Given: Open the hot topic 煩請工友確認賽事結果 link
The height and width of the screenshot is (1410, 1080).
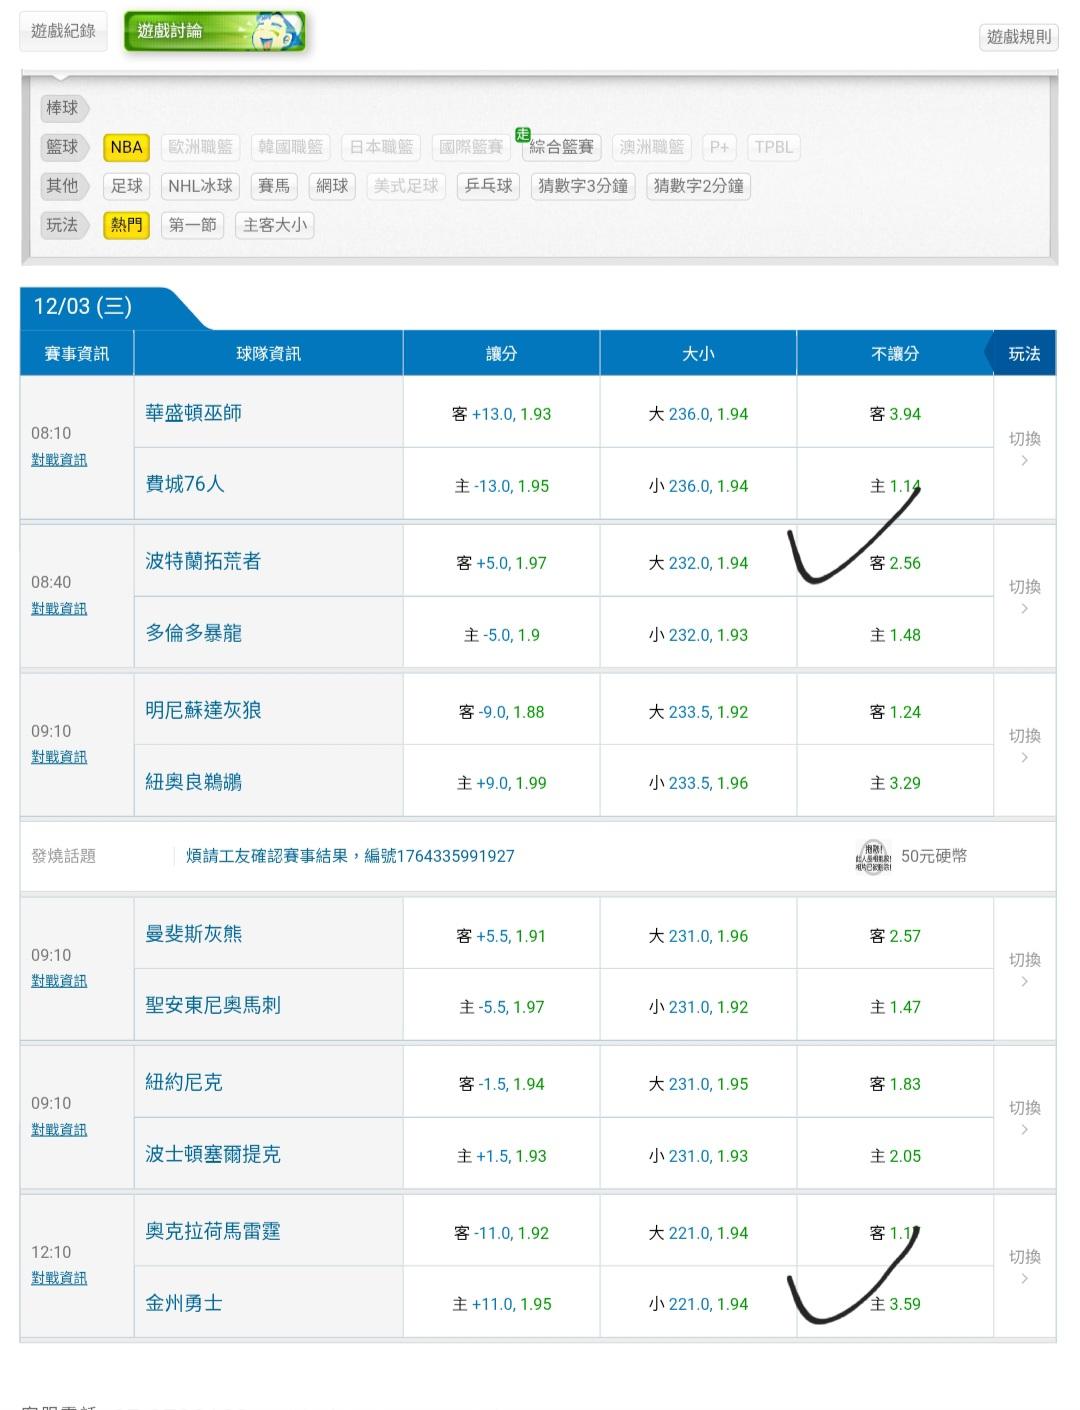Looking at the screenshot, I should 350,856.
